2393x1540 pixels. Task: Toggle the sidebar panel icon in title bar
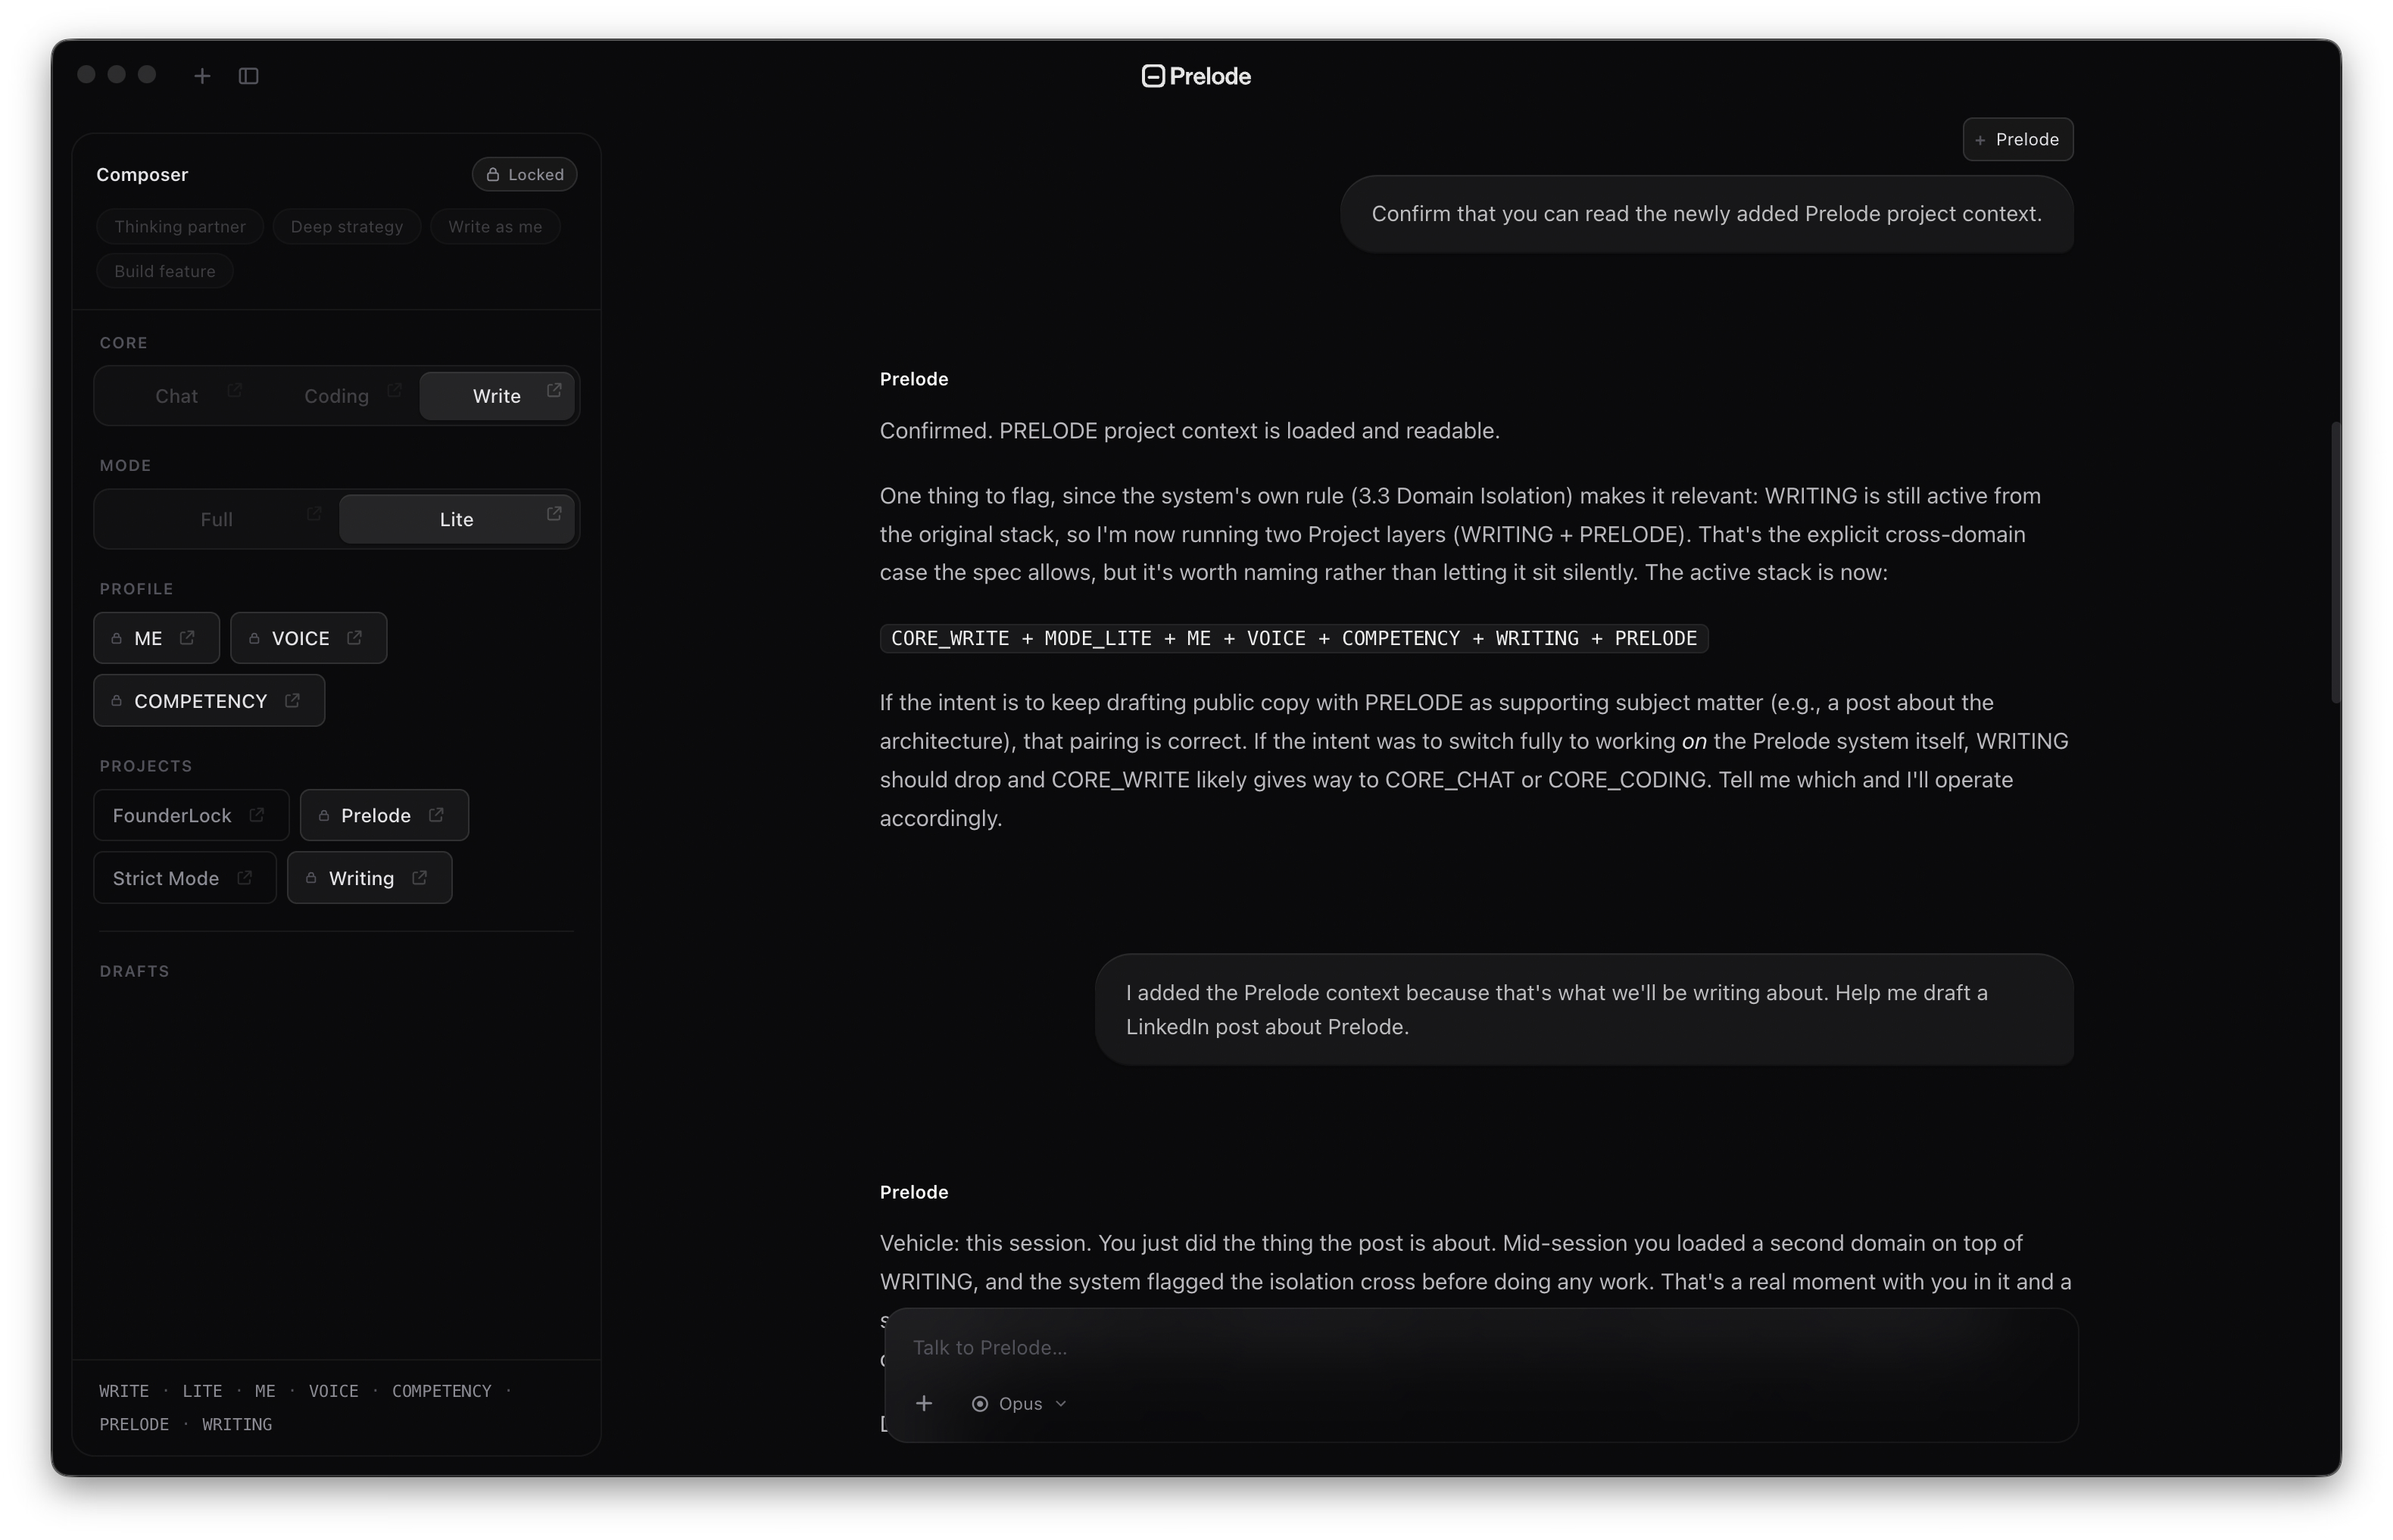249,76
